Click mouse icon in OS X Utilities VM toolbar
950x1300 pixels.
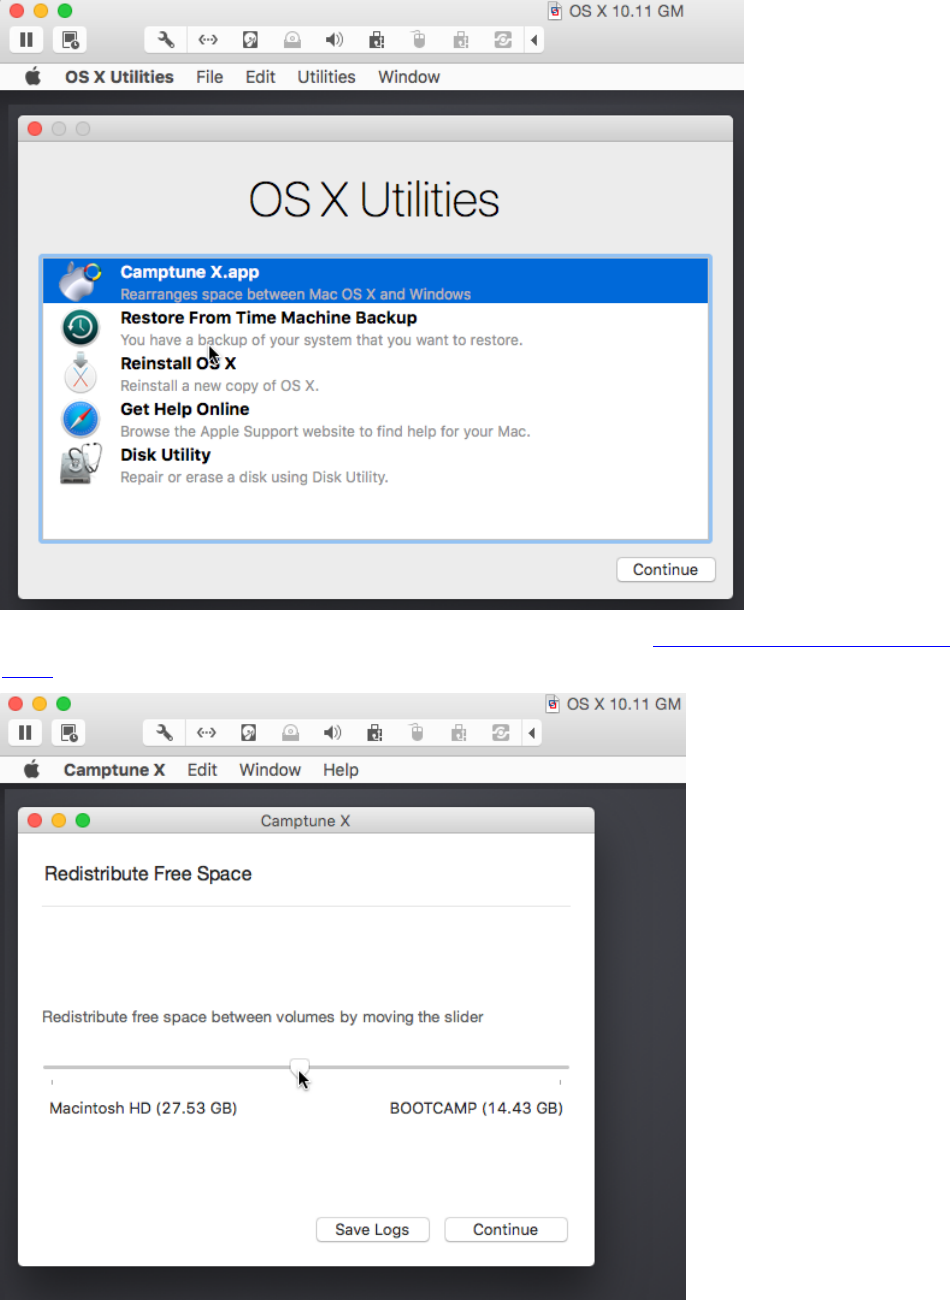(x=419, y=40)
